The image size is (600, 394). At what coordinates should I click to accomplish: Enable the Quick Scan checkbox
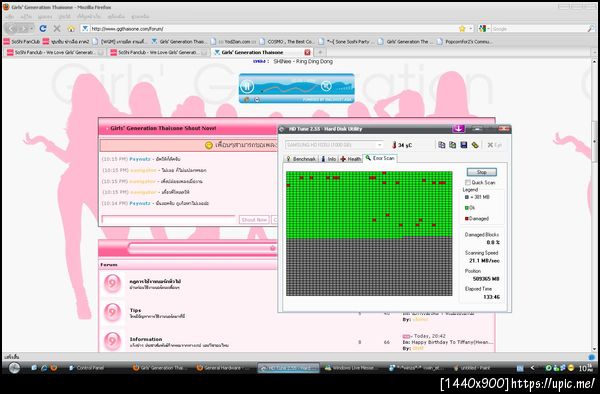468,182
